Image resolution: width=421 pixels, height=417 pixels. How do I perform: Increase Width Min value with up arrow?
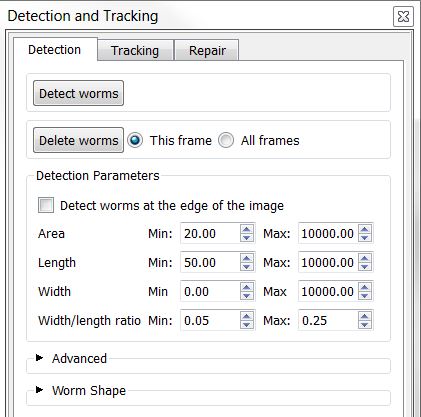click(x=247, y=287)
